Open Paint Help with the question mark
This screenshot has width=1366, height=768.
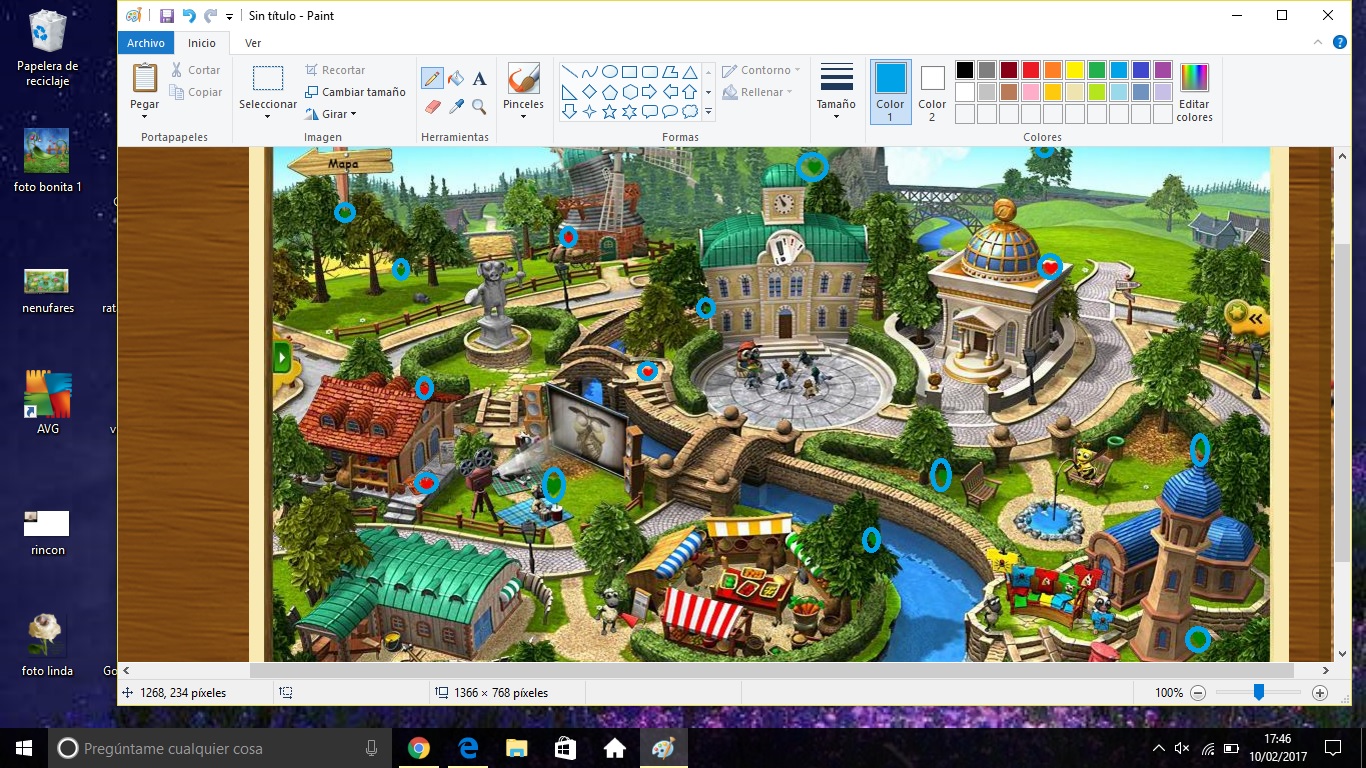[x=1340, y=43]
